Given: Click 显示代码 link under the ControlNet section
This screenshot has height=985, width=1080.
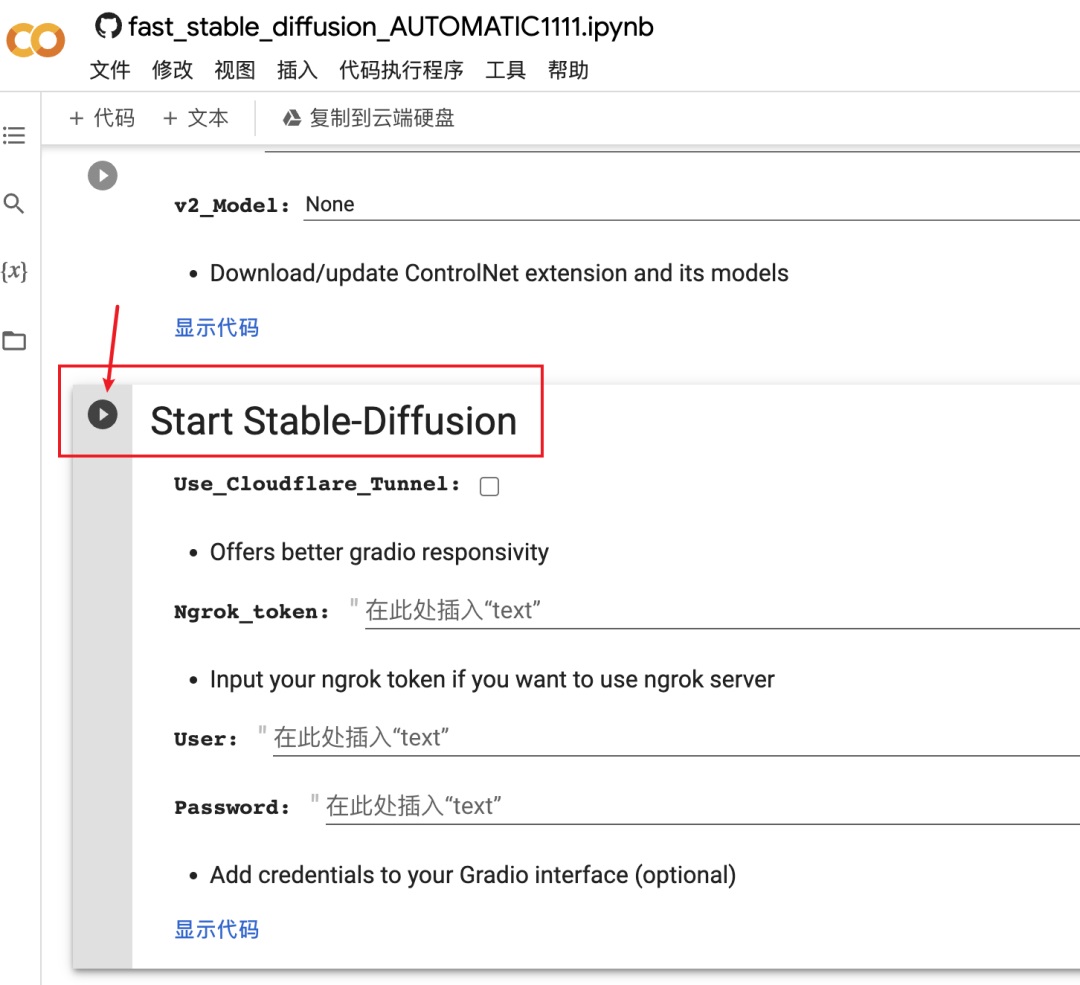Looking at the screenshot, I should click(216, 327).
